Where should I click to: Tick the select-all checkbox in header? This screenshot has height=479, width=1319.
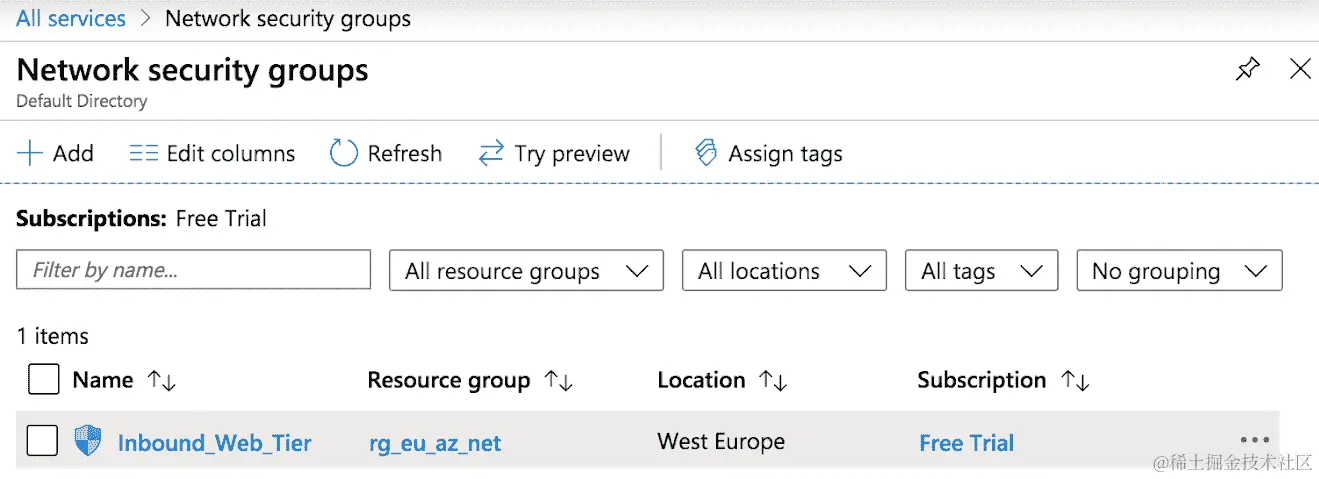click(43, 380)
